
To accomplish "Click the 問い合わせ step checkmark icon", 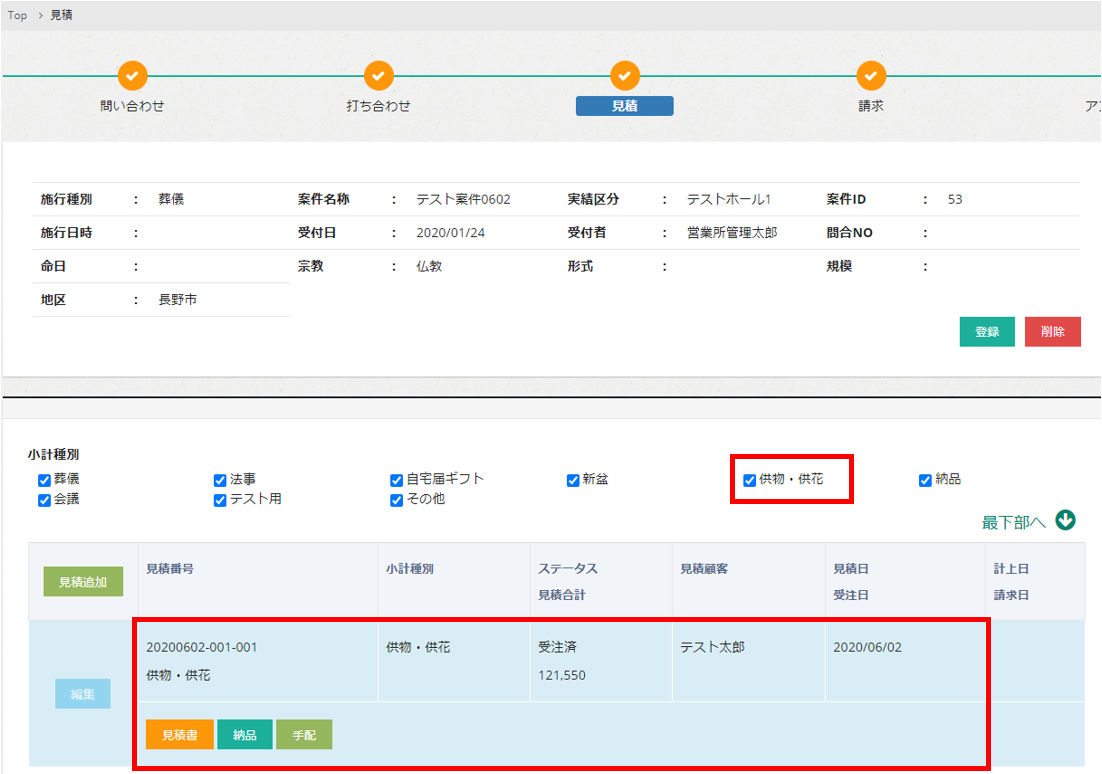I will coord(132,76).
